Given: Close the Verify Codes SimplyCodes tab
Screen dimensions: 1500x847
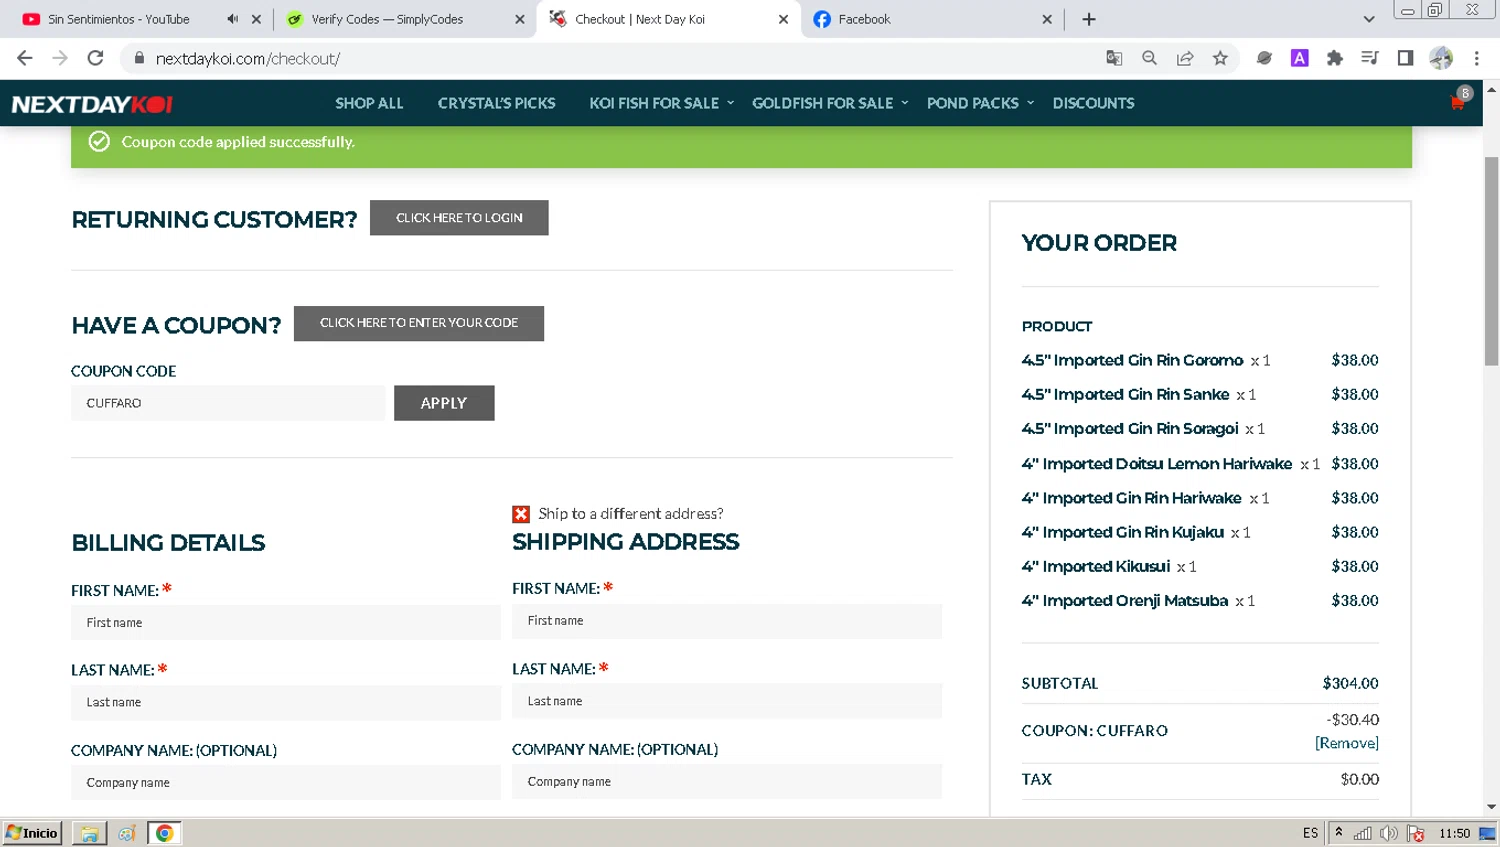Looking at the screenshot, I should point(520,19).
